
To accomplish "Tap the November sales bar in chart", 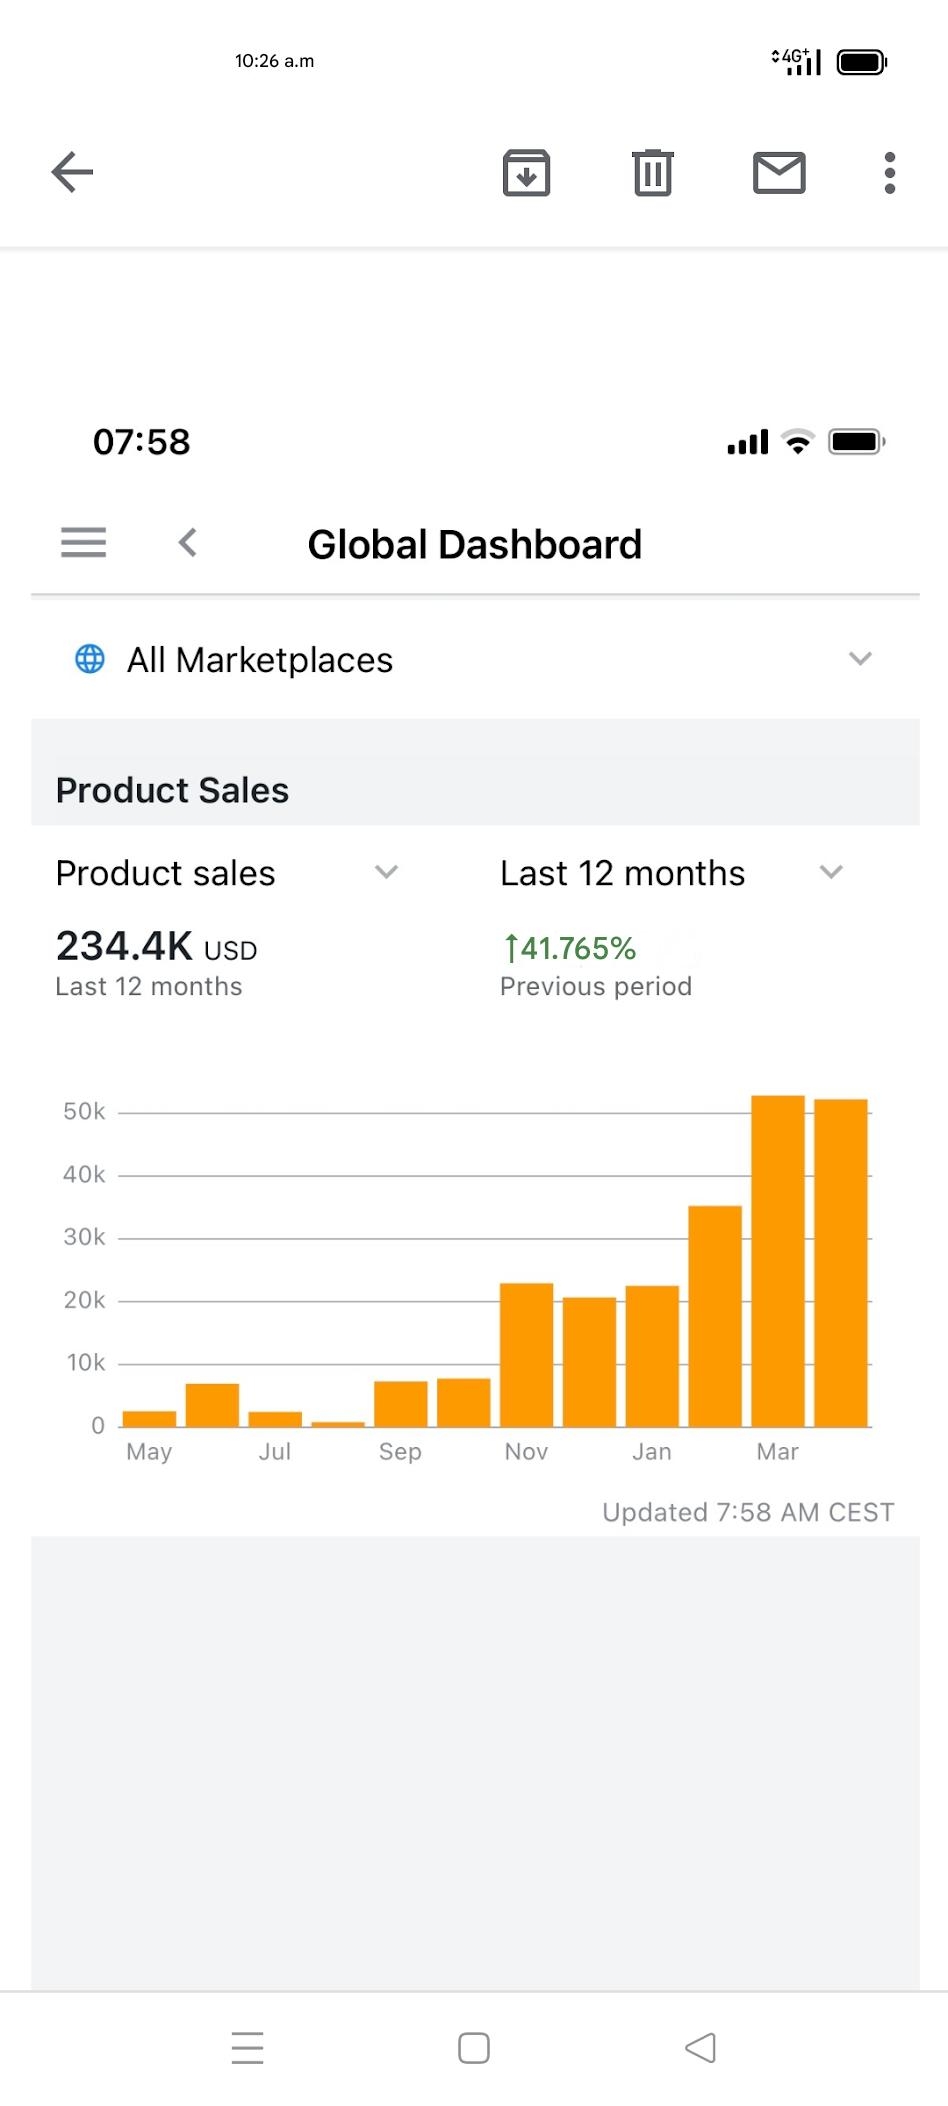I will pos(526,1354).
